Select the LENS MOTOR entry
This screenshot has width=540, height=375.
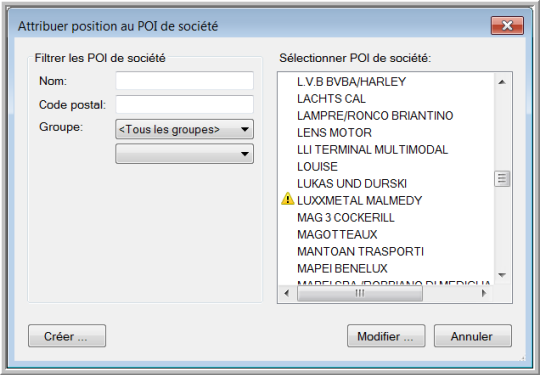(334, 133)
